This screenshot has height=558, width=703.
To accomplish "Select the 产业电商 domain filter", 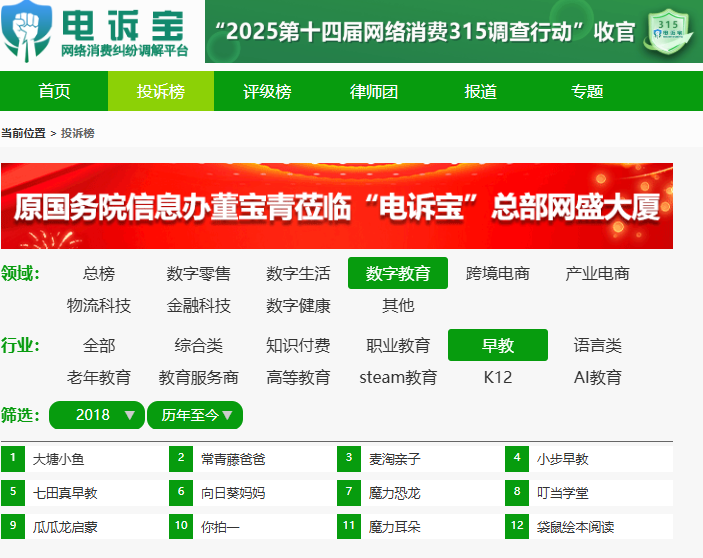I will [x=597, y=273].
